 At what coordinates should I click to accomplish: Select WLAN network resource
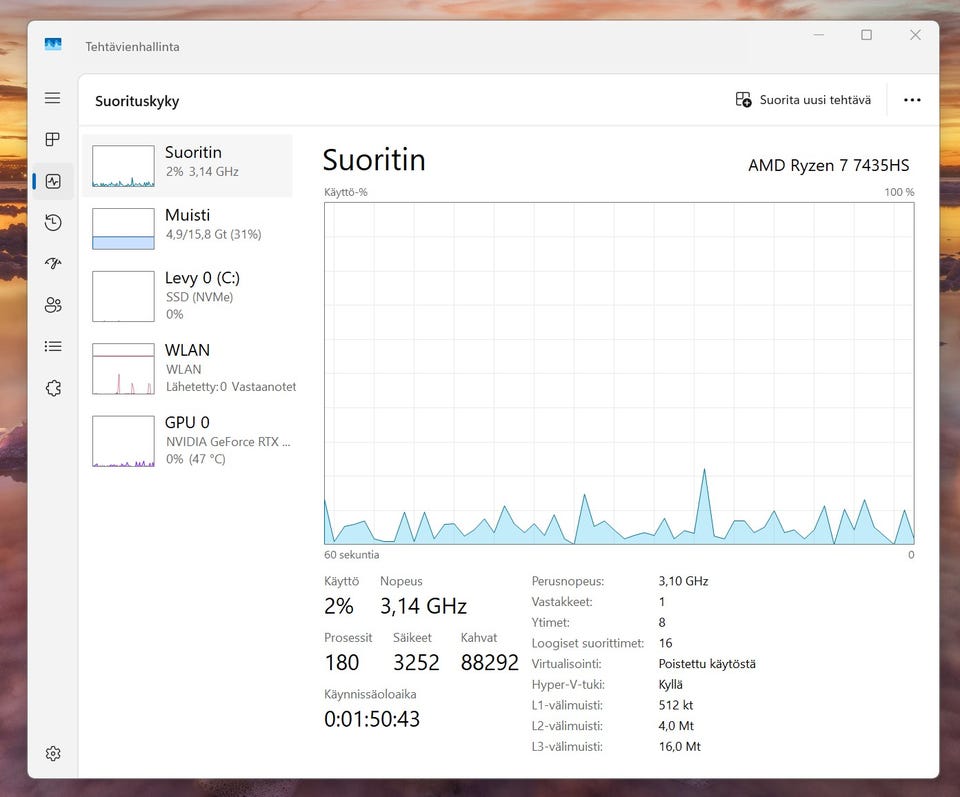click(x=187, y=369)
